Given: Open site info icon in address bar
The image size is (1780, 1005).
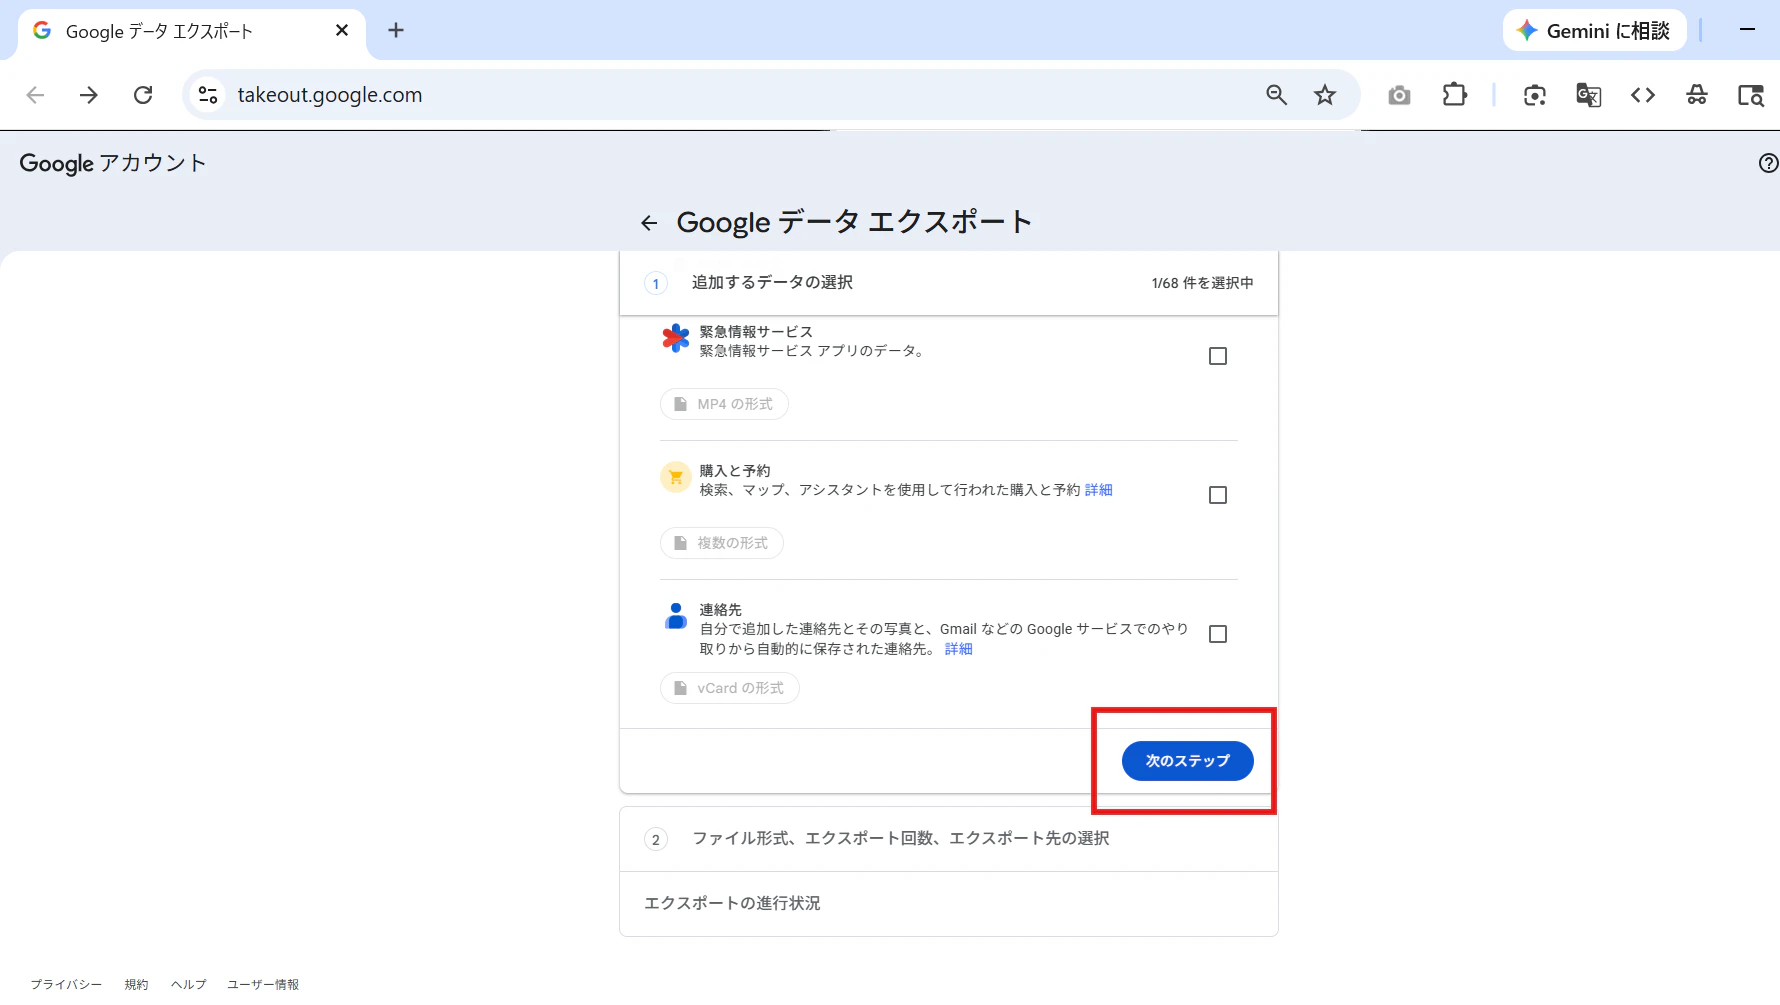Looking at the screenshot, I should coord(208,95).
